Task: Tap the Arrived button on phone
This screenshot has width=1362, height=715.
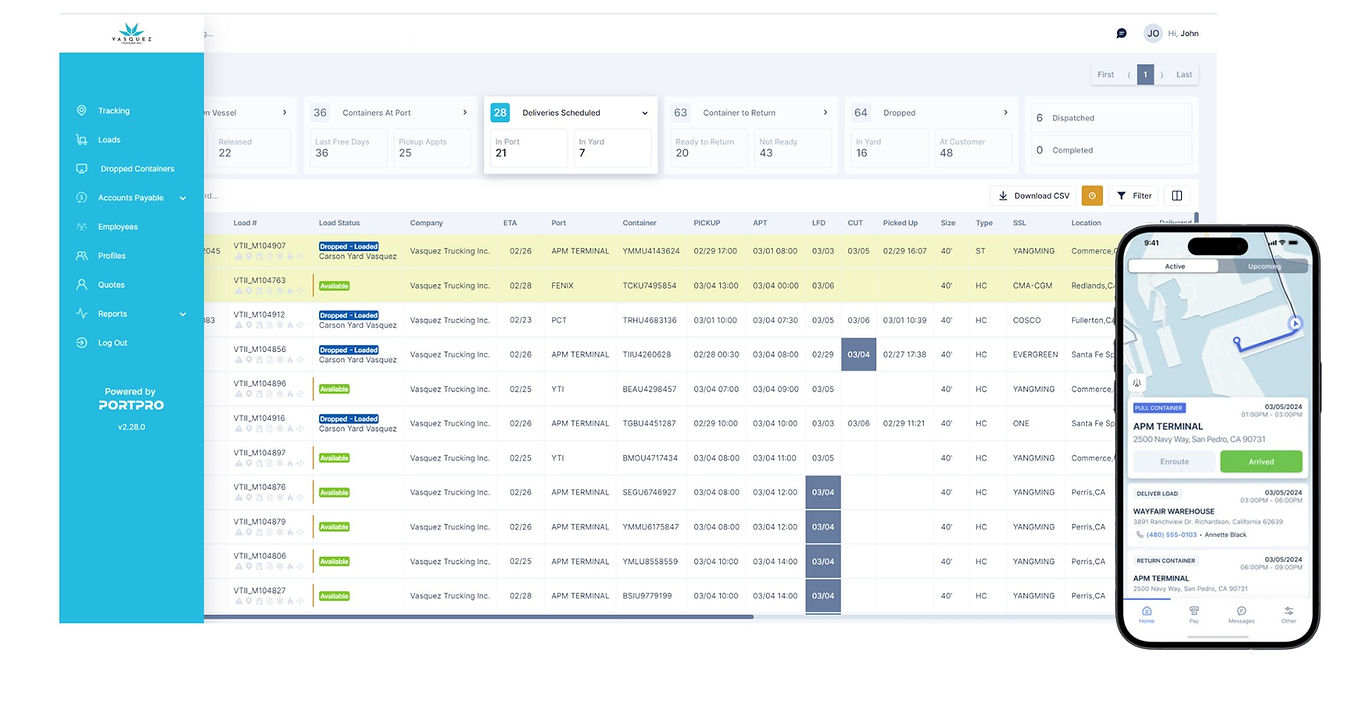Action: 1261,461
